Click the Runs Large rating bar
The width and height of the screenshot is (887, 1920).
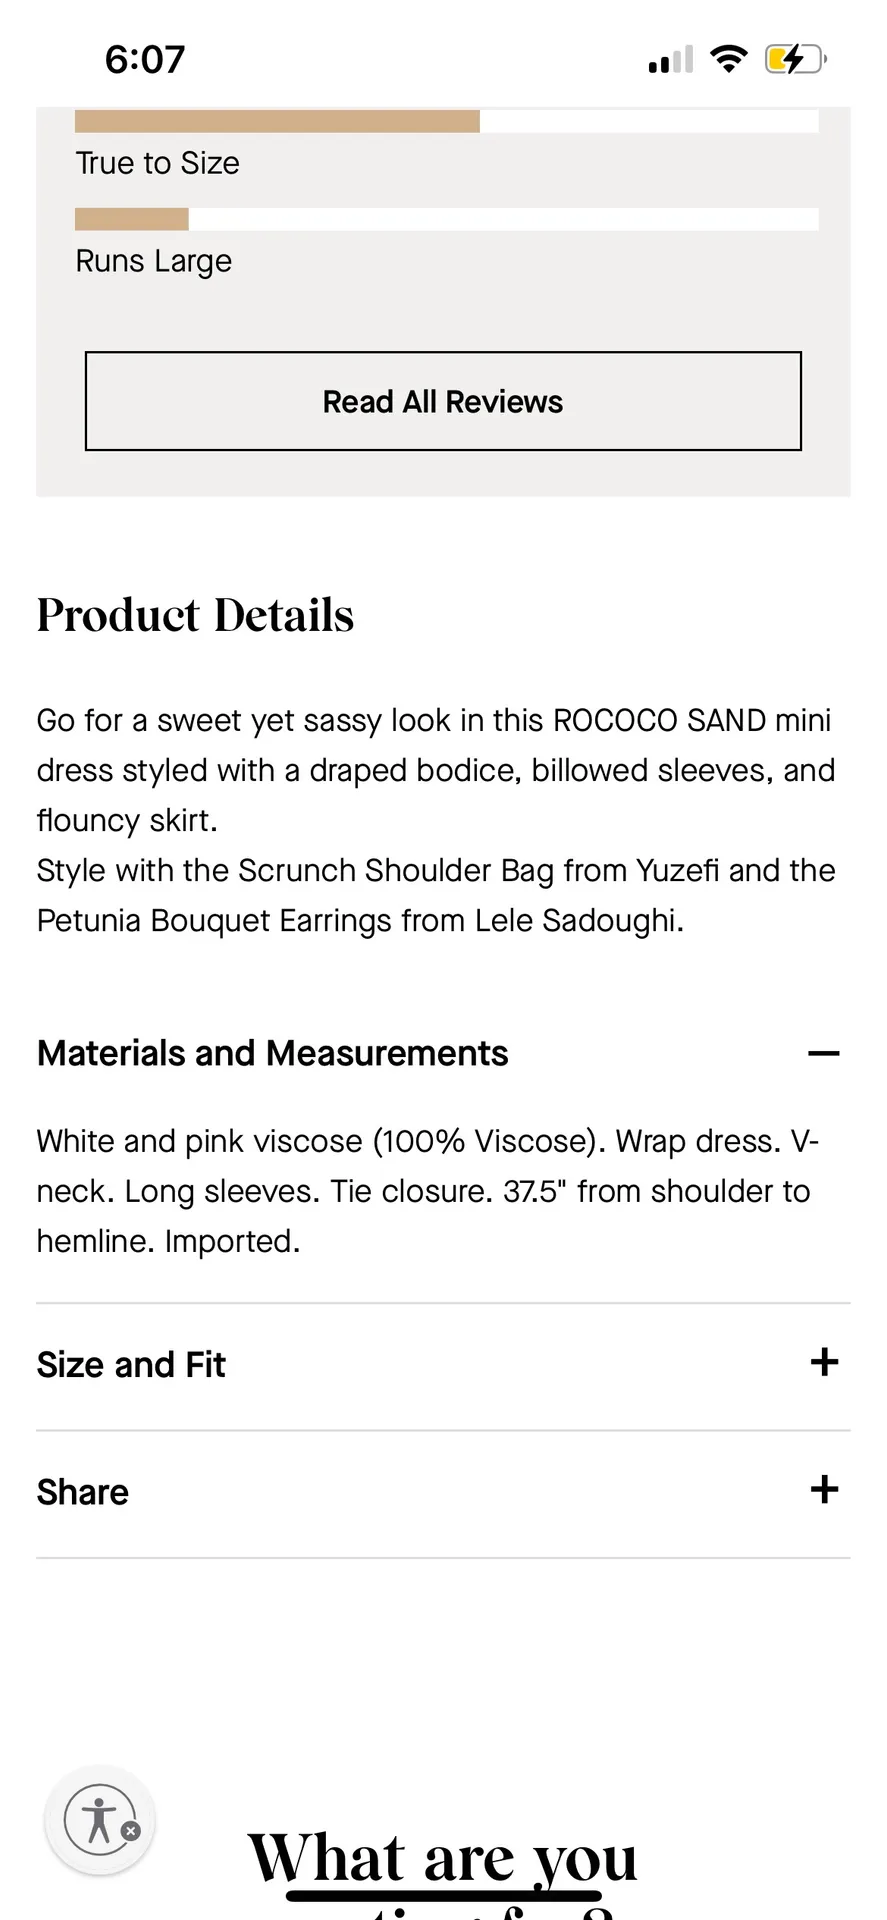(x=446, y=219)
